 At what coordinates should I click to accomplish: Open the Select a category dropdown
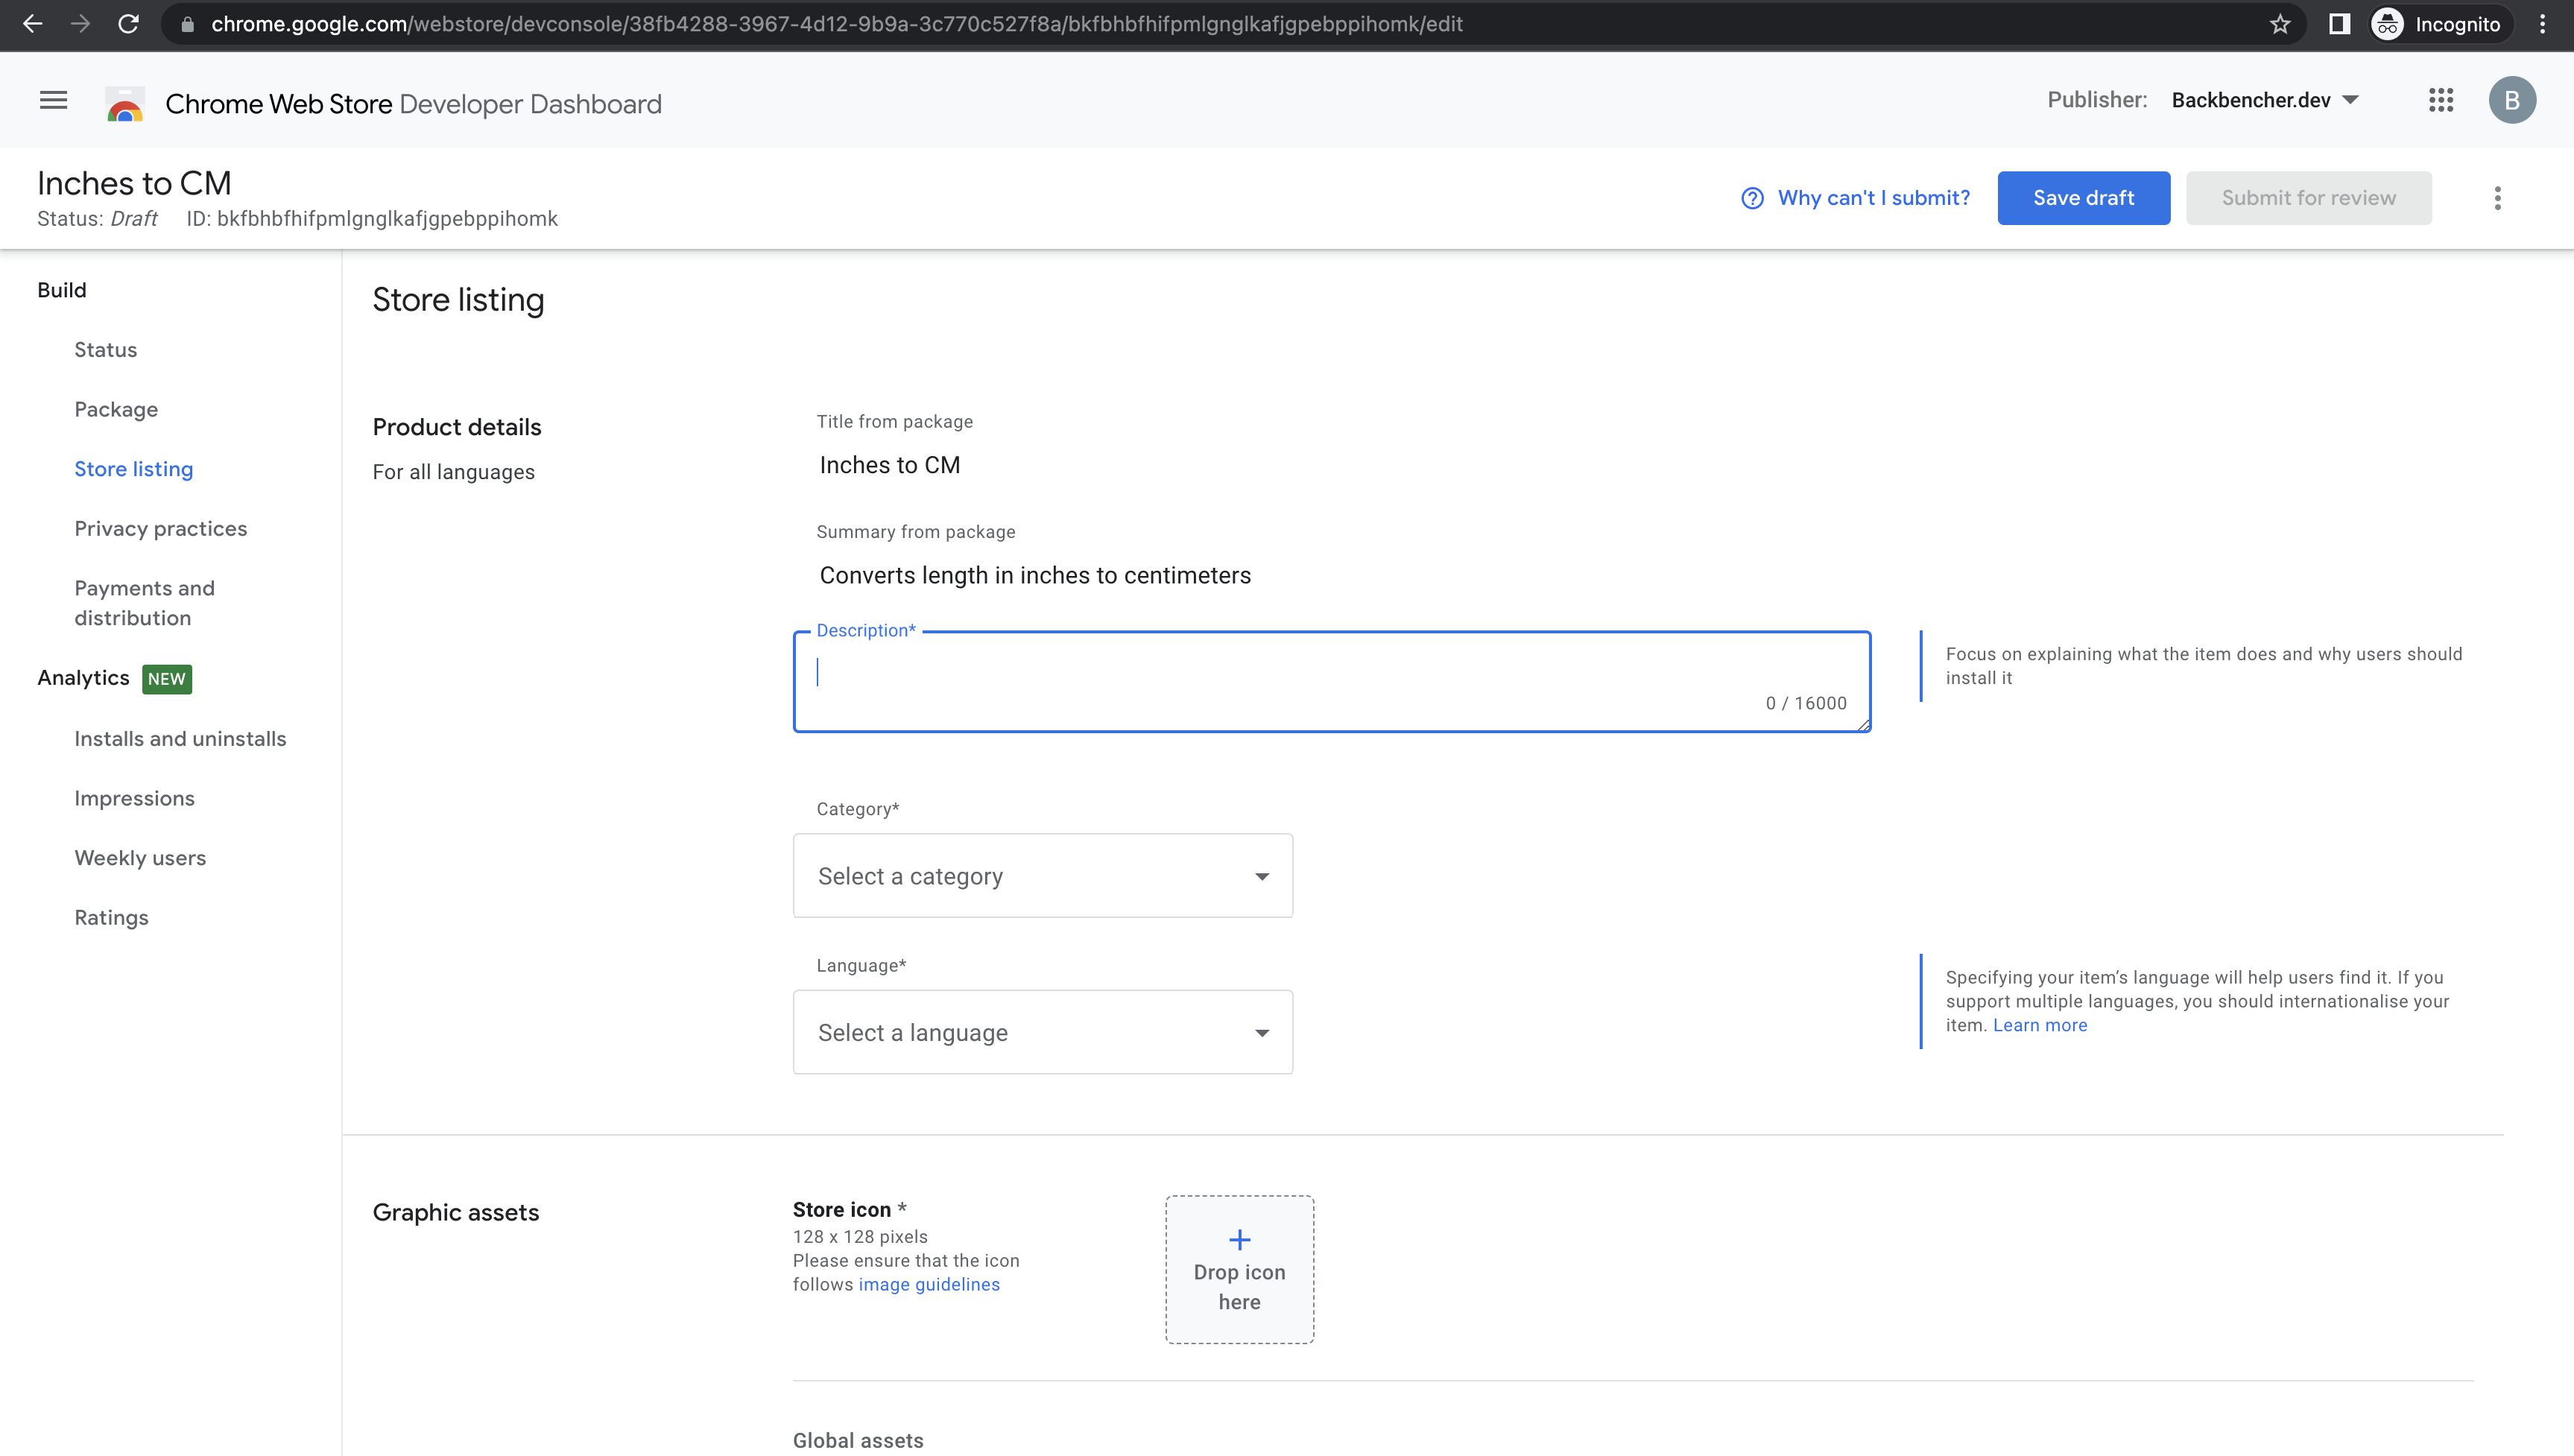pyautogui.click(x=1042, y=875)
